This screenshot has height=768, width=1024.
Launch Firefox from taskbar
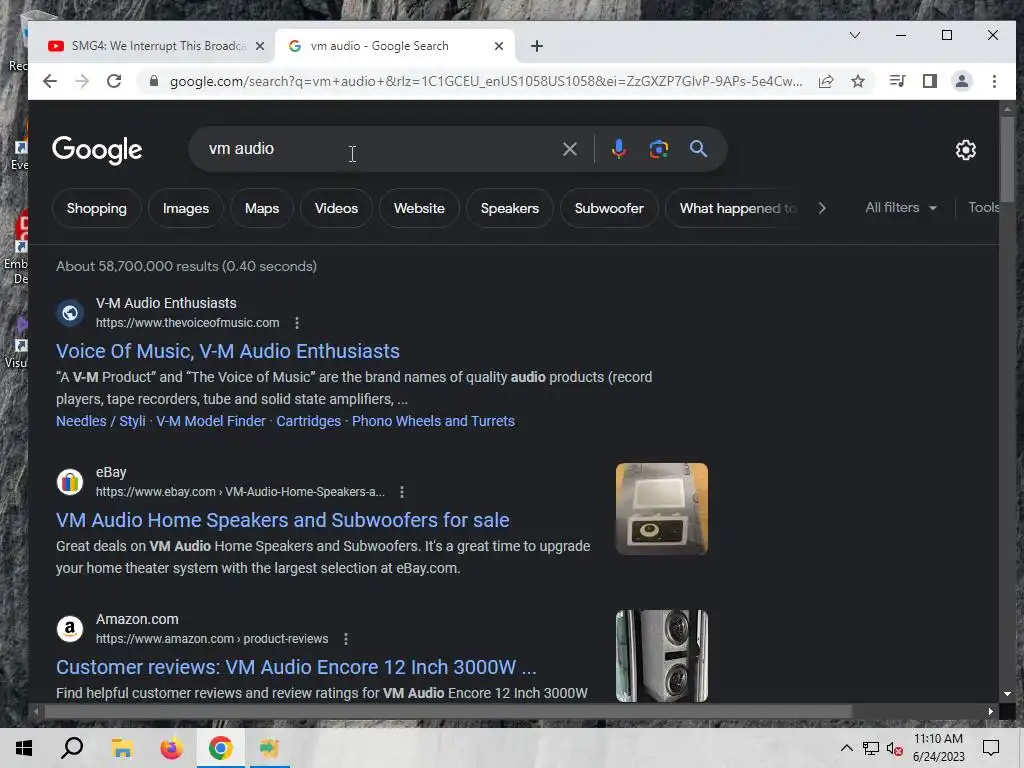[x=171, y=748]
